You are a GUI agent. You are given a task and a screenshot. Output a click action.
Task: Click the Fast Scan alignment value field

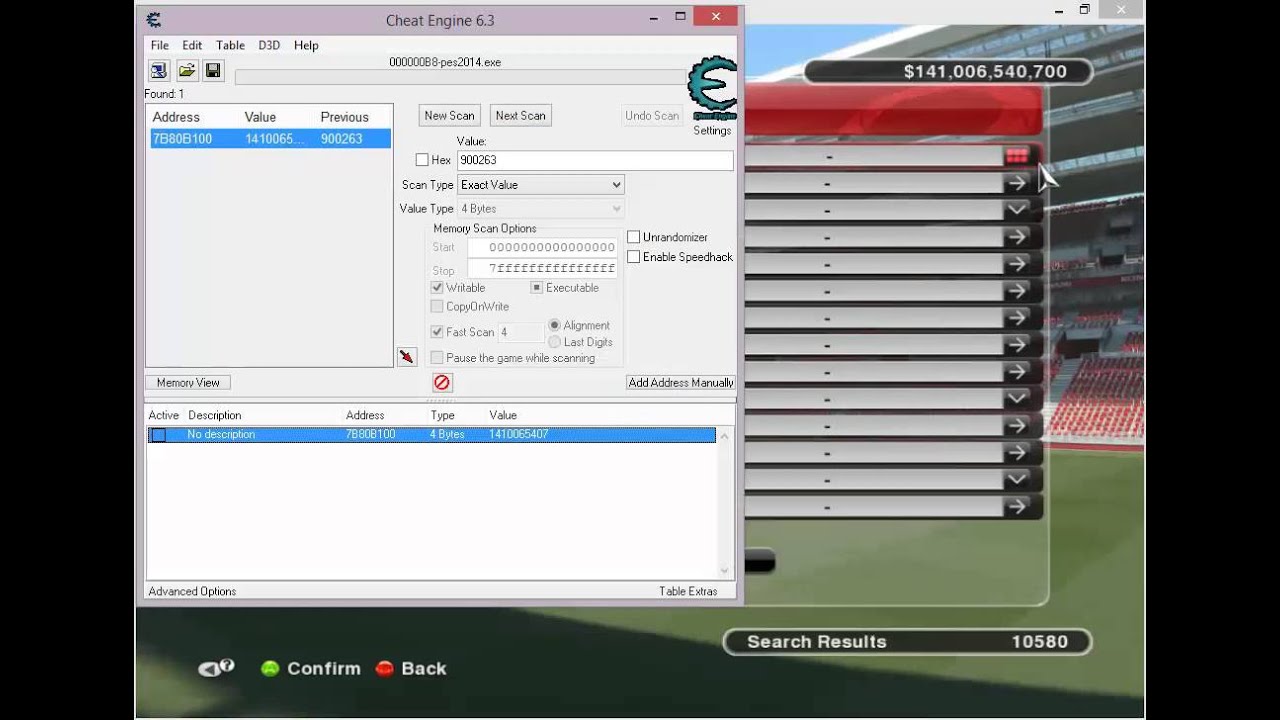520,332
